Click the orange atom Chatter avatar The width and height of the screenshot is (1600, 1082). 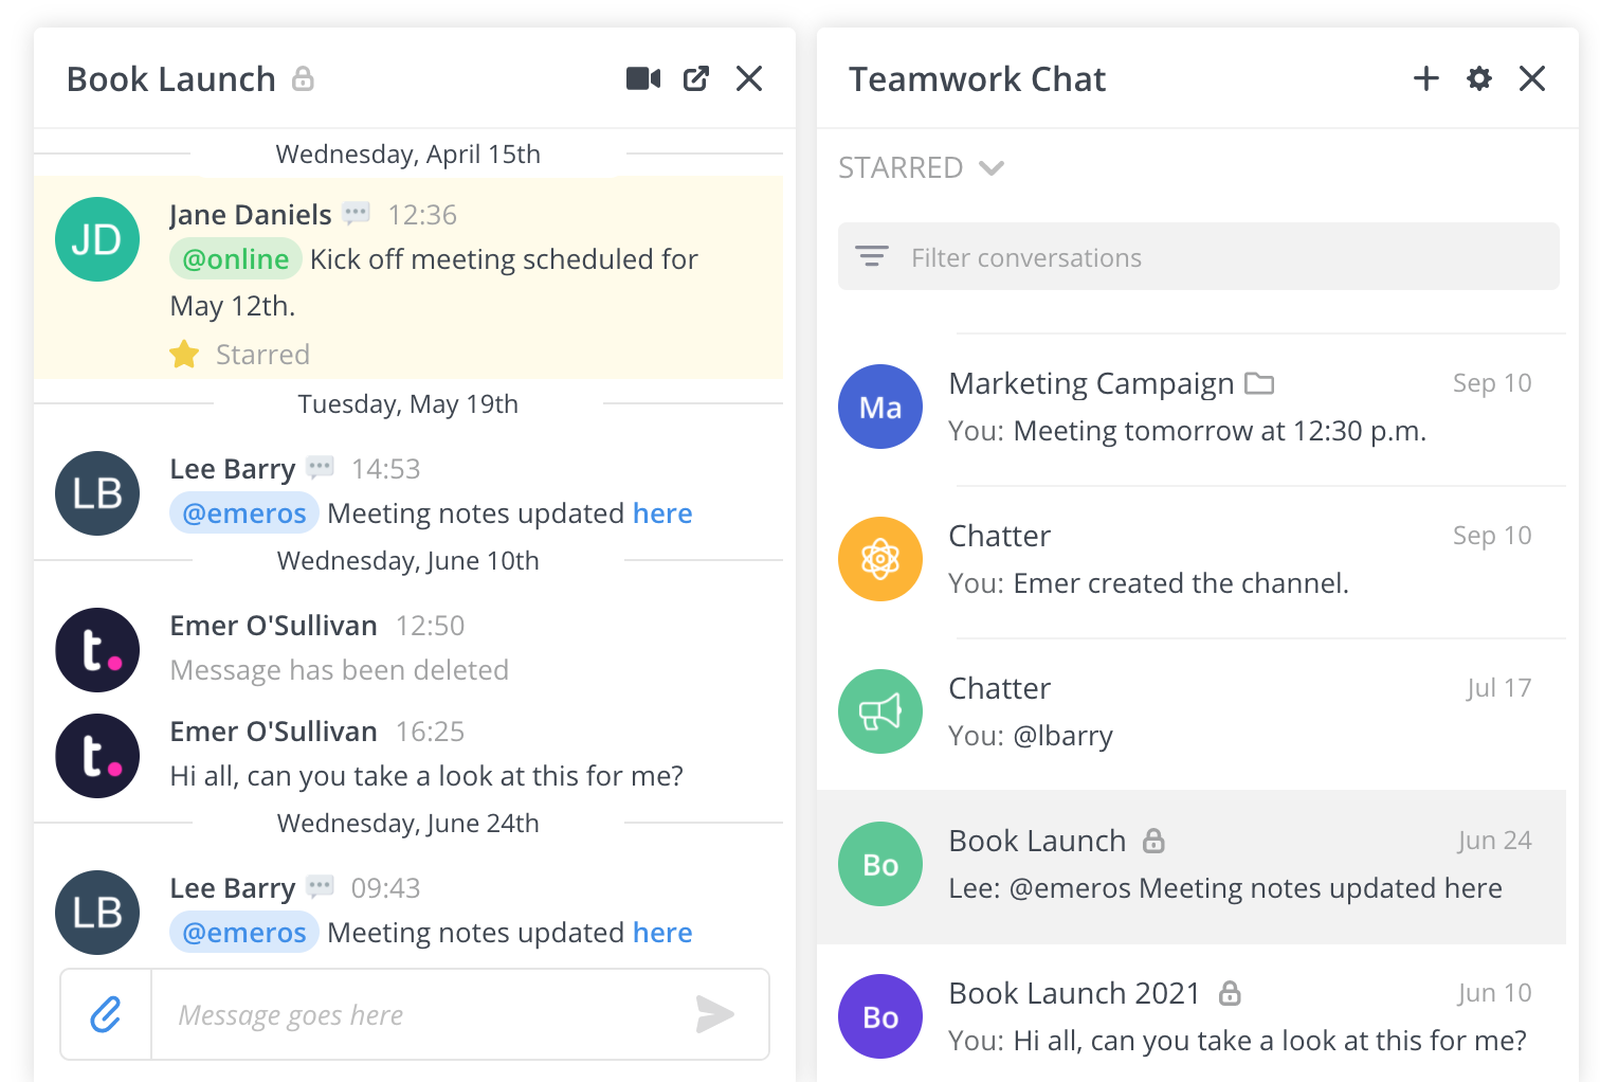tap(879, 558)
